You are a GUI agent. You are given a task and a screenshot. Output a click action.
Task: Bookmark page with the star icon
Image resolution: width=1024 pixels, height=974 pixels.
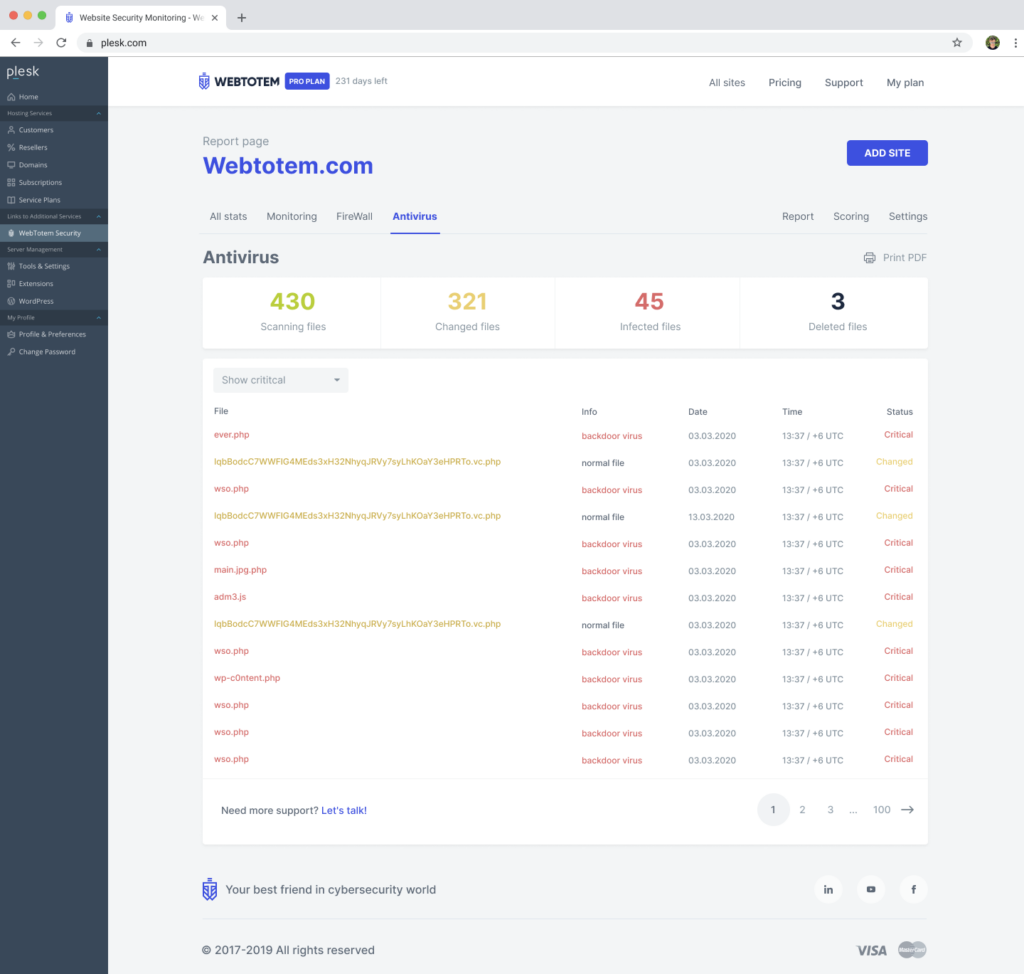[x=957, y=43]
